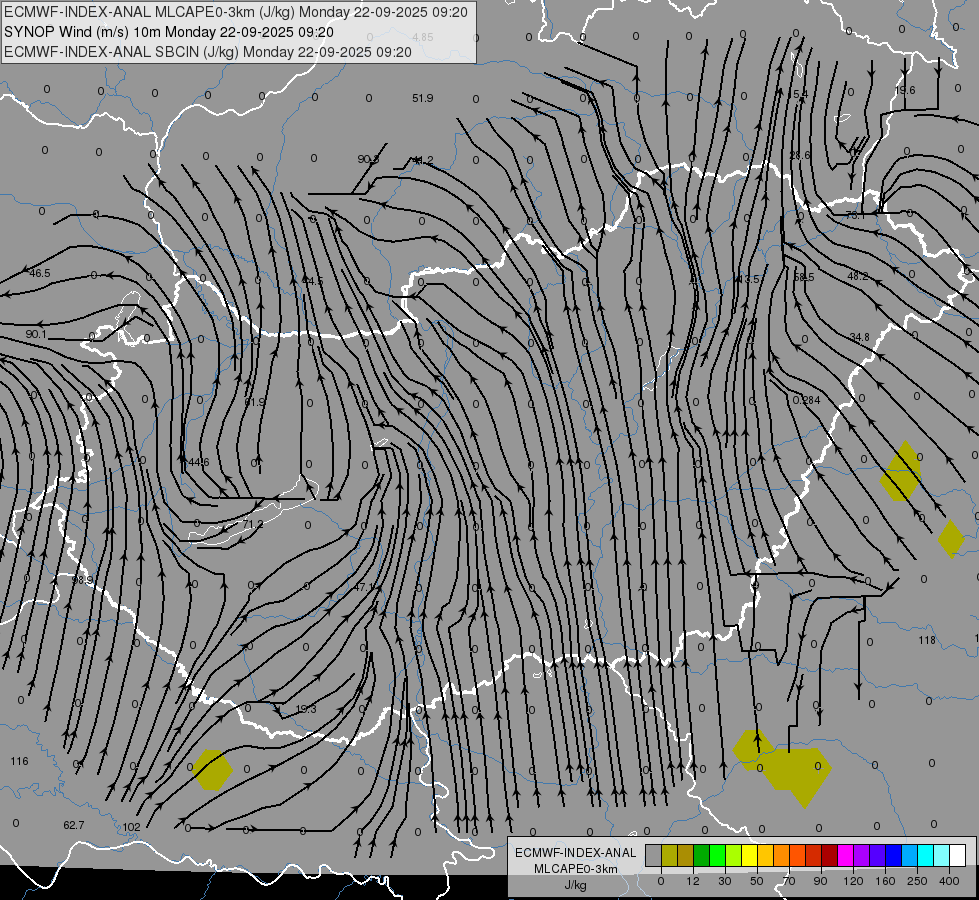Image resolution: width=979 pixels, height=900 pixels.
Task: Select the MLCAPE0-3km label in the legend
Action: [x=576, y=869]
